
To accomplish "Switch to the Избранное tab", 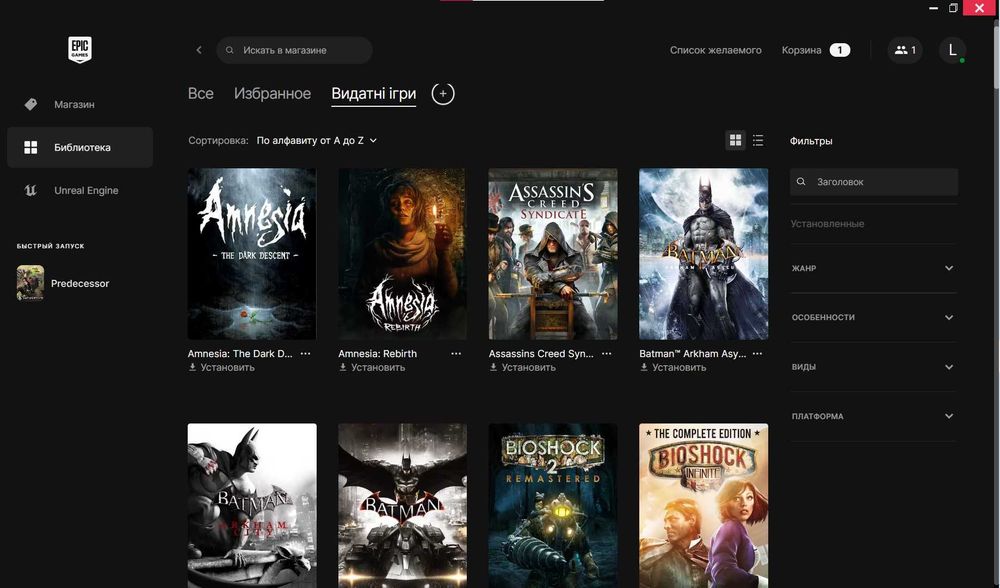I will (x=272, y=94).
